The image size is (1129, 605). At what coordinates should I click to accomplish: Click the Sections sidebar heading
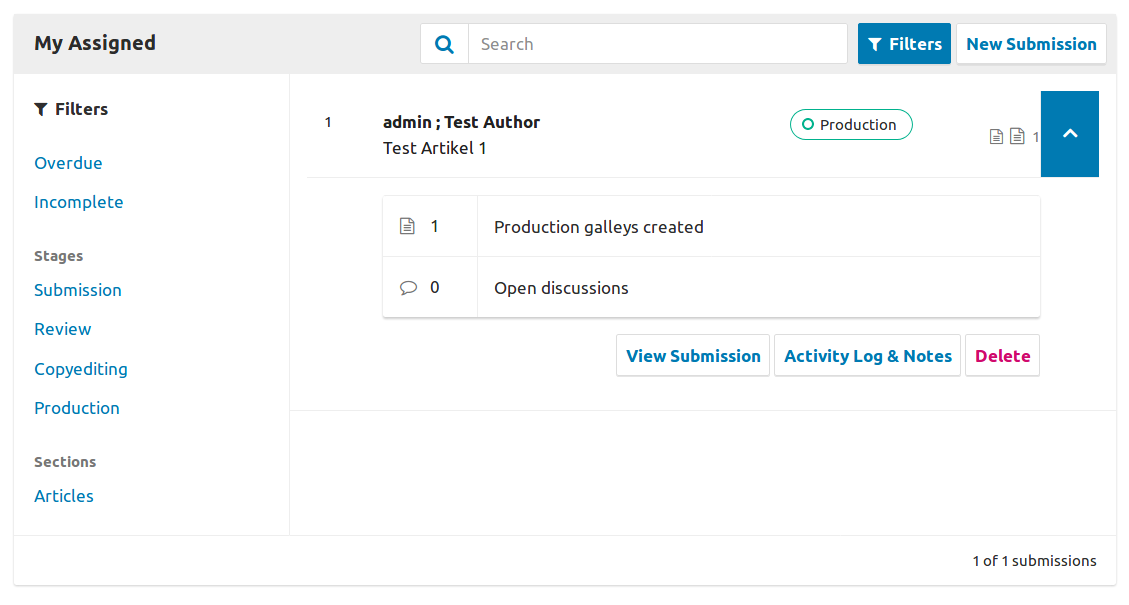[65, 462]
